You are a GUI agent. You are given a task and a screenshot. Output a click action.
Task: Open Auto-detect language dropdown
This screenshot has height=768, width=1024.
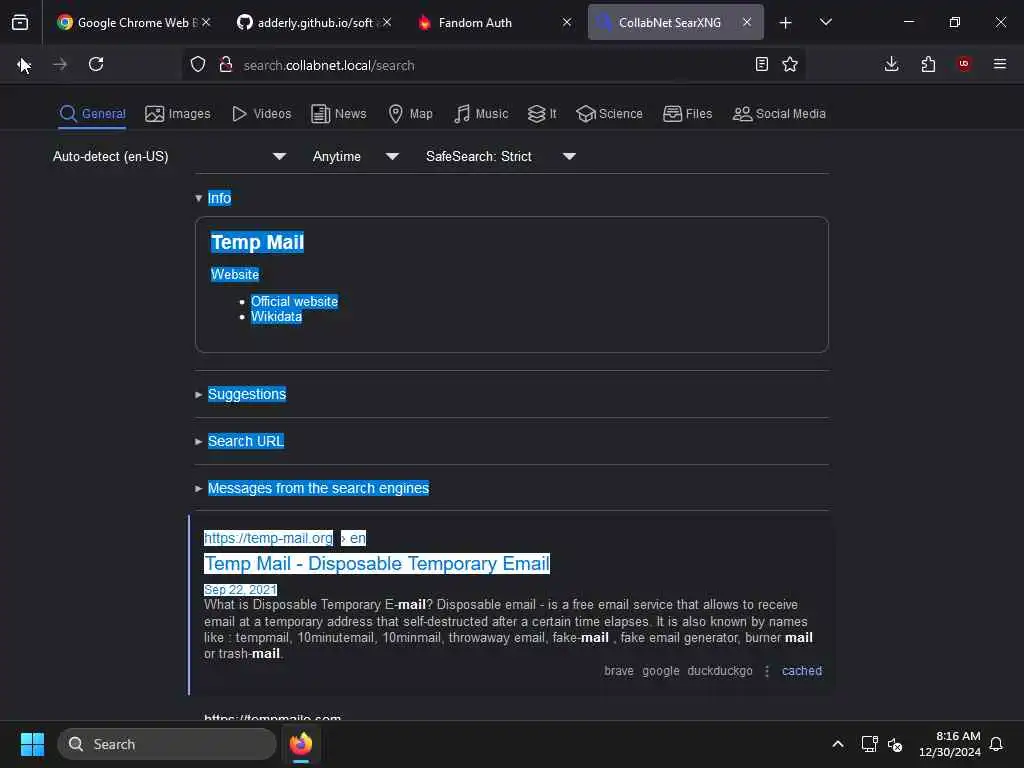[x=170, y=156]
